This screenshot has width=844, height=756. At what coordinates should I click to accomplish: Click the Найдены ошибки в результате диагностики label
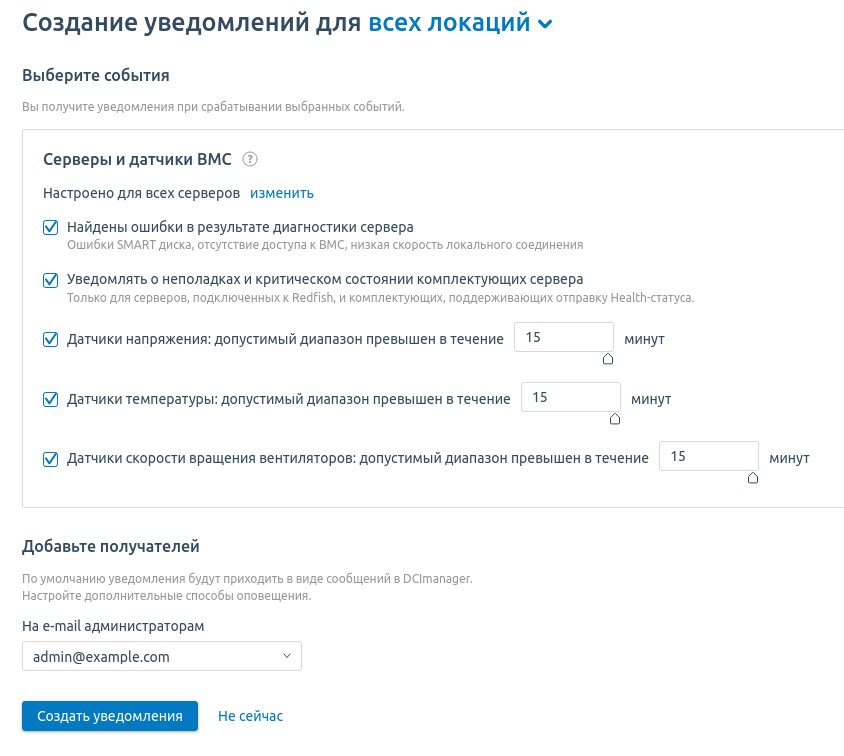[x=240, y=227]
